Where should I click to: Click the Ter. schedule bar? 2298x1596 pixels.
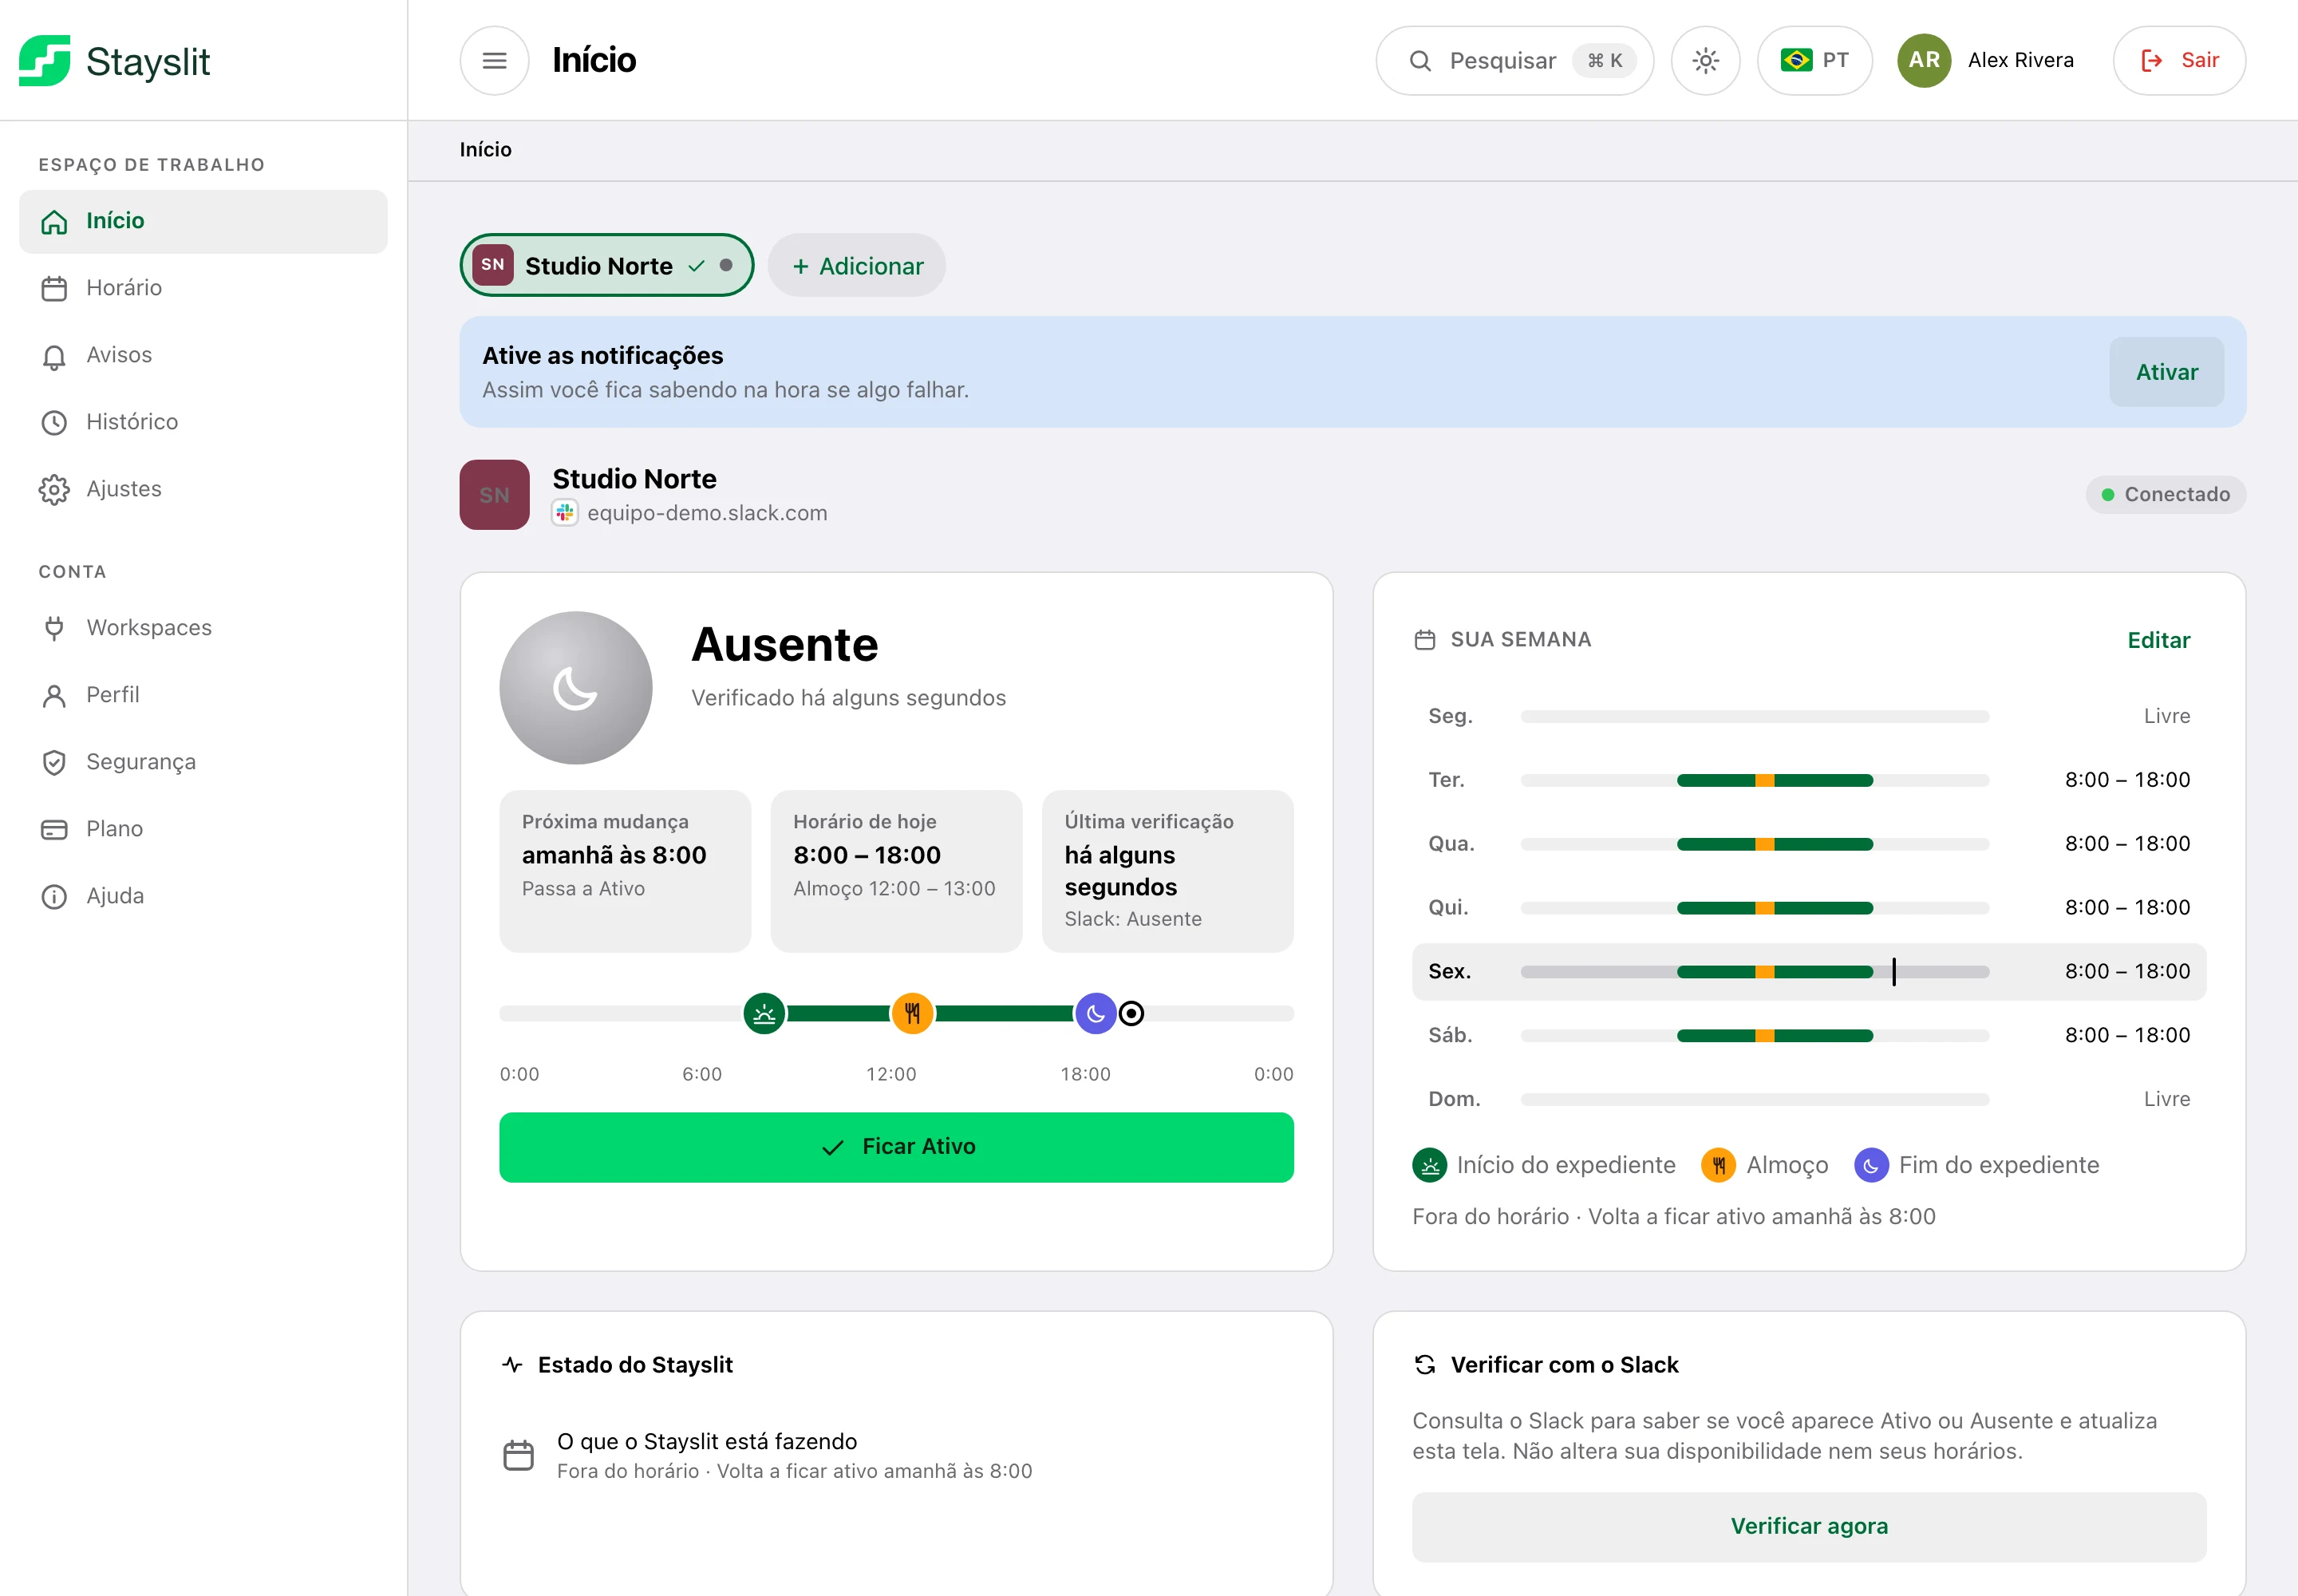click(x=1754, y=780)
